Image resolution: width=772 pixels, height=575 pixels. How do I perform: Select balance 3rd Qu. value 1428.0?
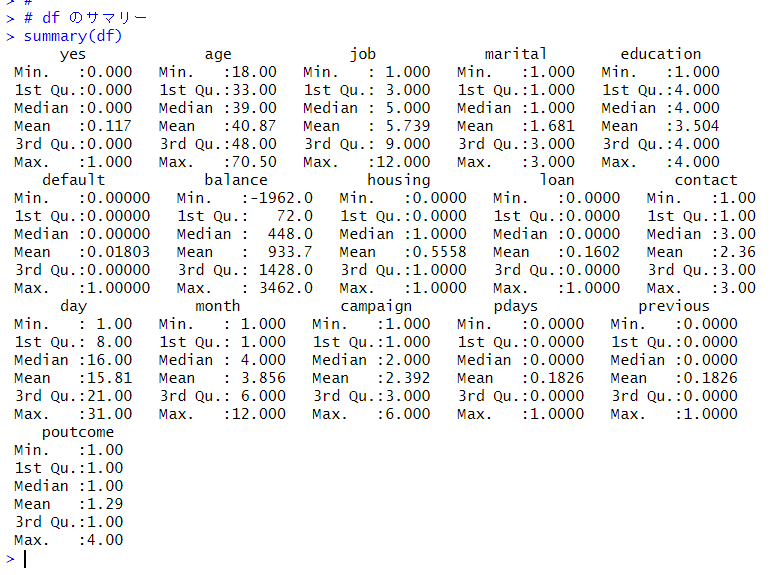pos(286,270)
